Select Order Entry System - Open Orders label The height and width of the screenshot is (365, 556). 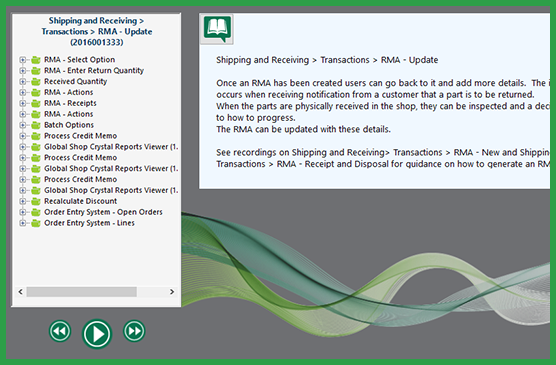tap(103, 212)
